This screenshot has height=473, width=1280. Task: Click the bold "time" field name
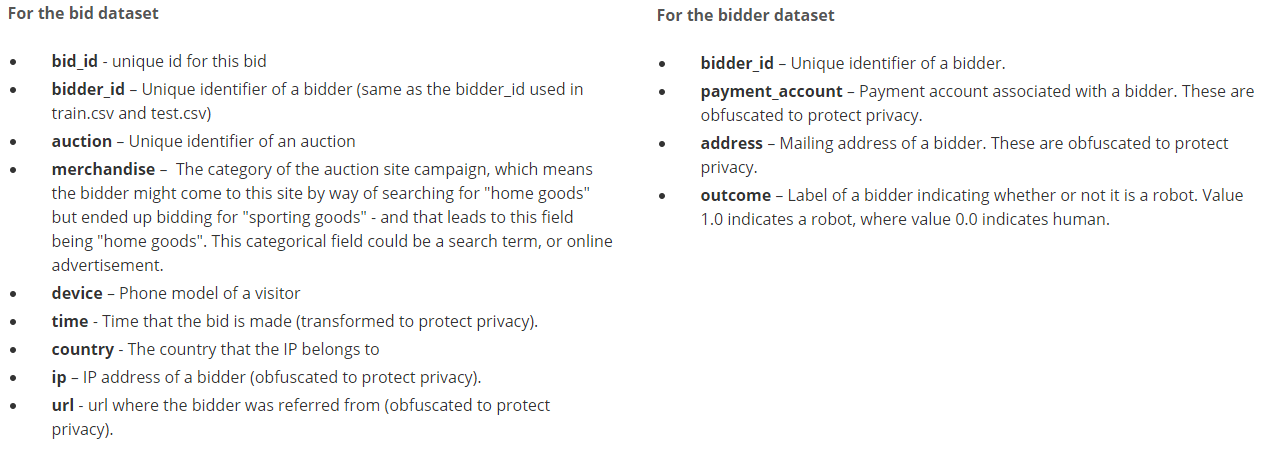coord(70,321)
